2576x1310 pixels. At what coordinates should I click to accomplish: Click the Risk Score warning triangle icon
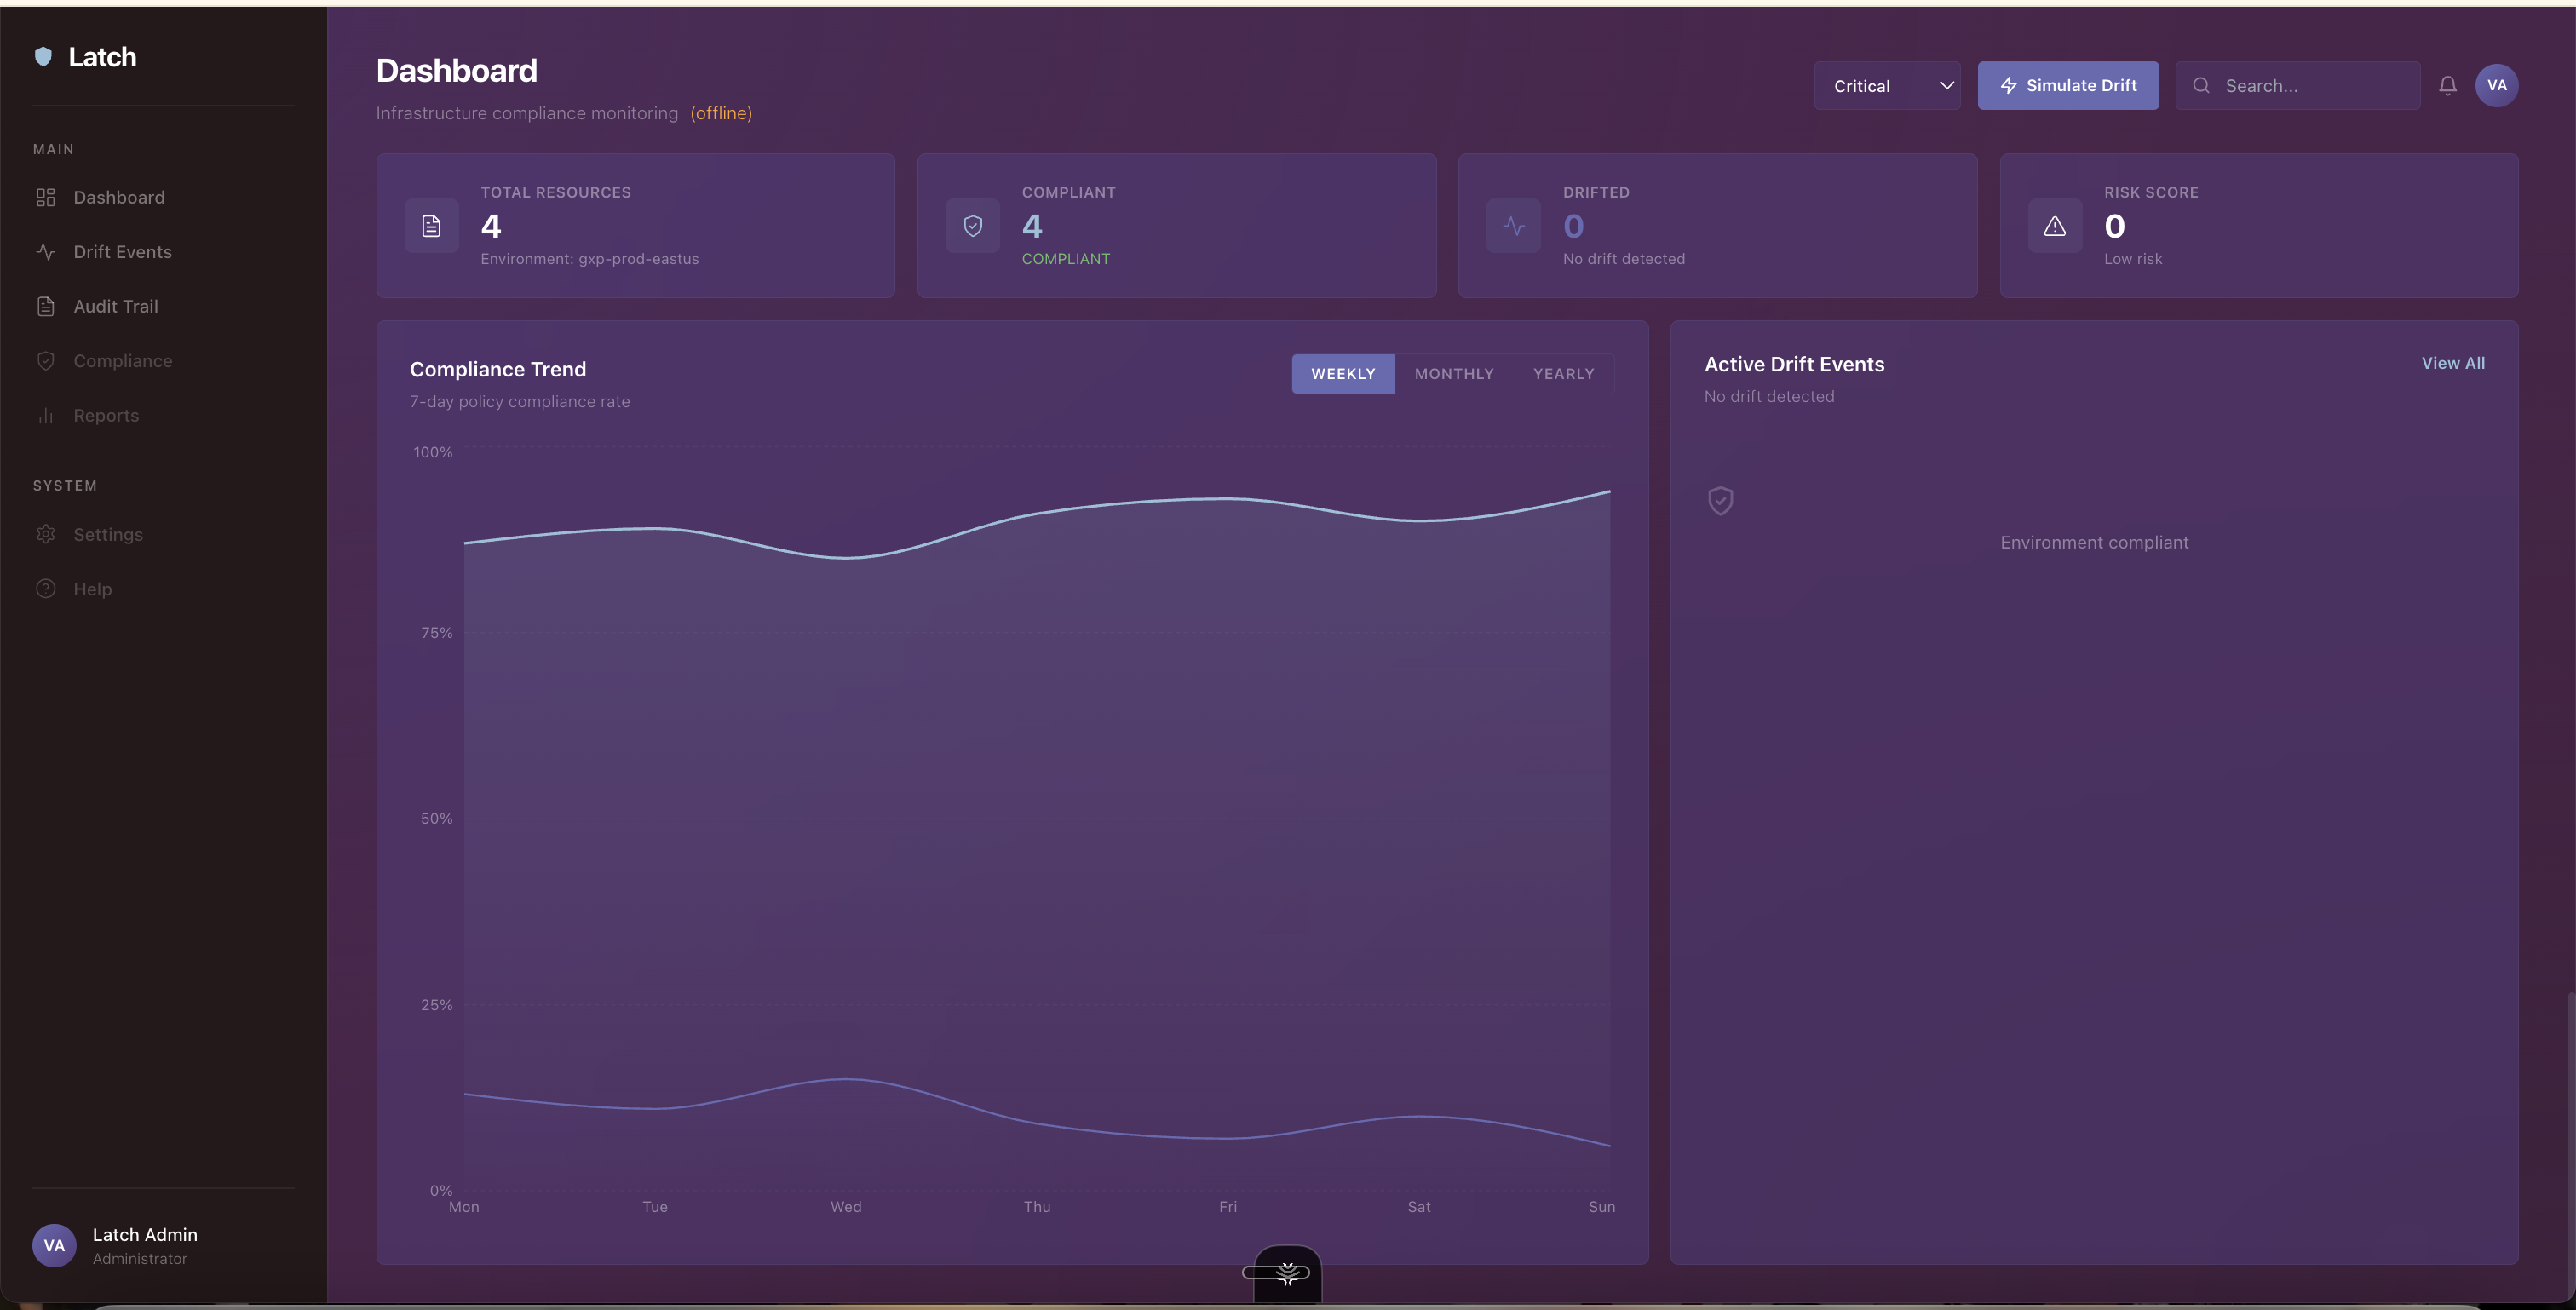2054,226
